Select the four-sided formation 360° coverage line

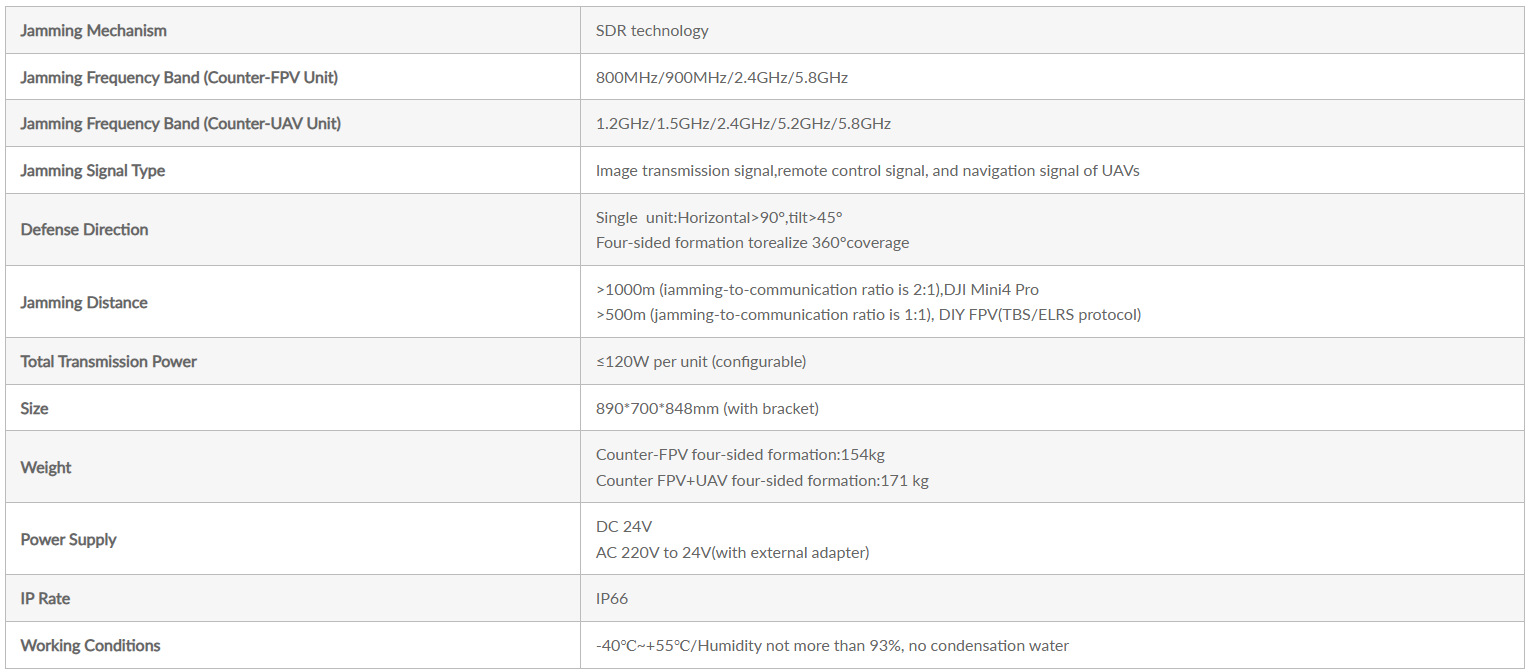click(x=753, y=243)
